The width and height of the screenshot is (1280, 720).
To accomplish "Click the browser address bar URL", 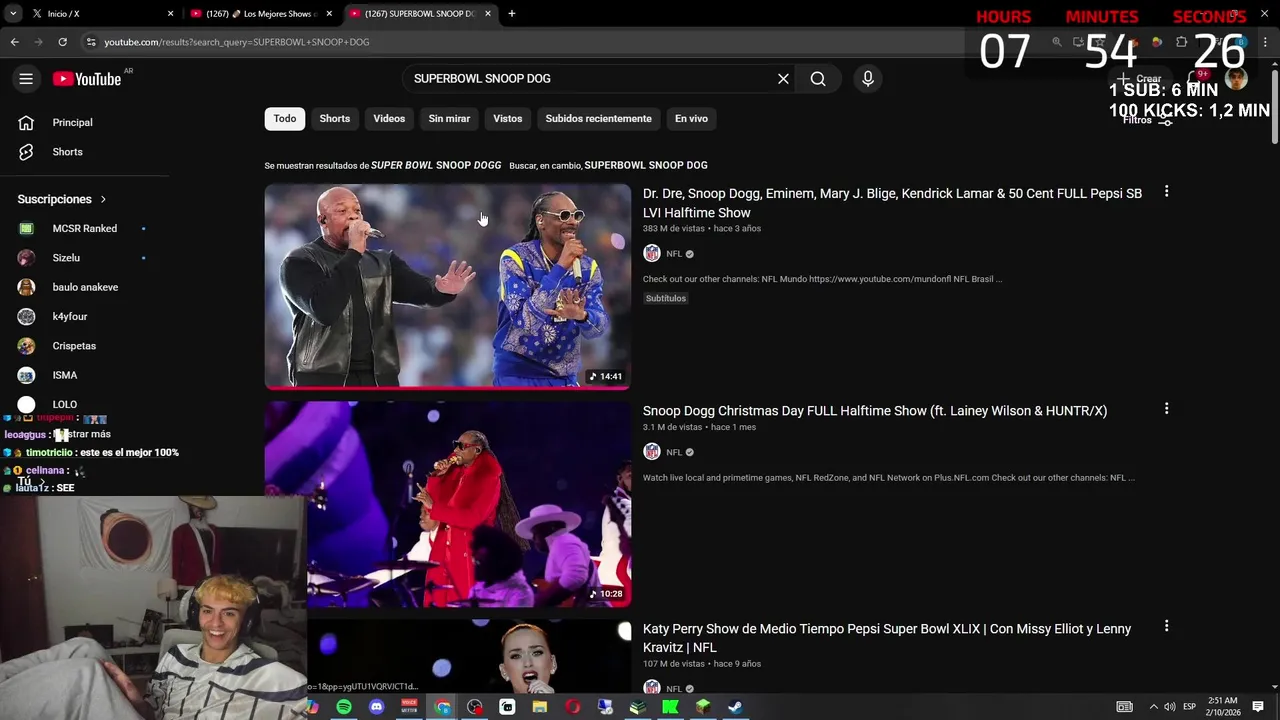I will tap(237, 42).
